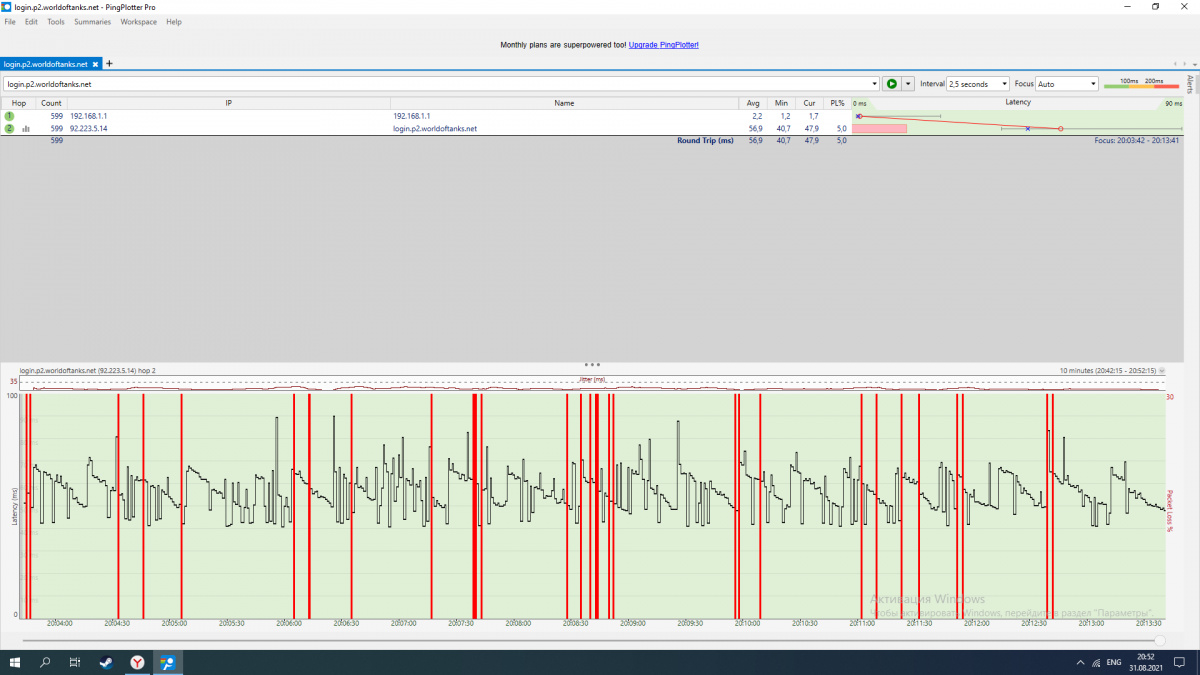The height and width of the screenshot is (675, 1200).
Task: Expand the target address history dropdown
Action: 874,84
